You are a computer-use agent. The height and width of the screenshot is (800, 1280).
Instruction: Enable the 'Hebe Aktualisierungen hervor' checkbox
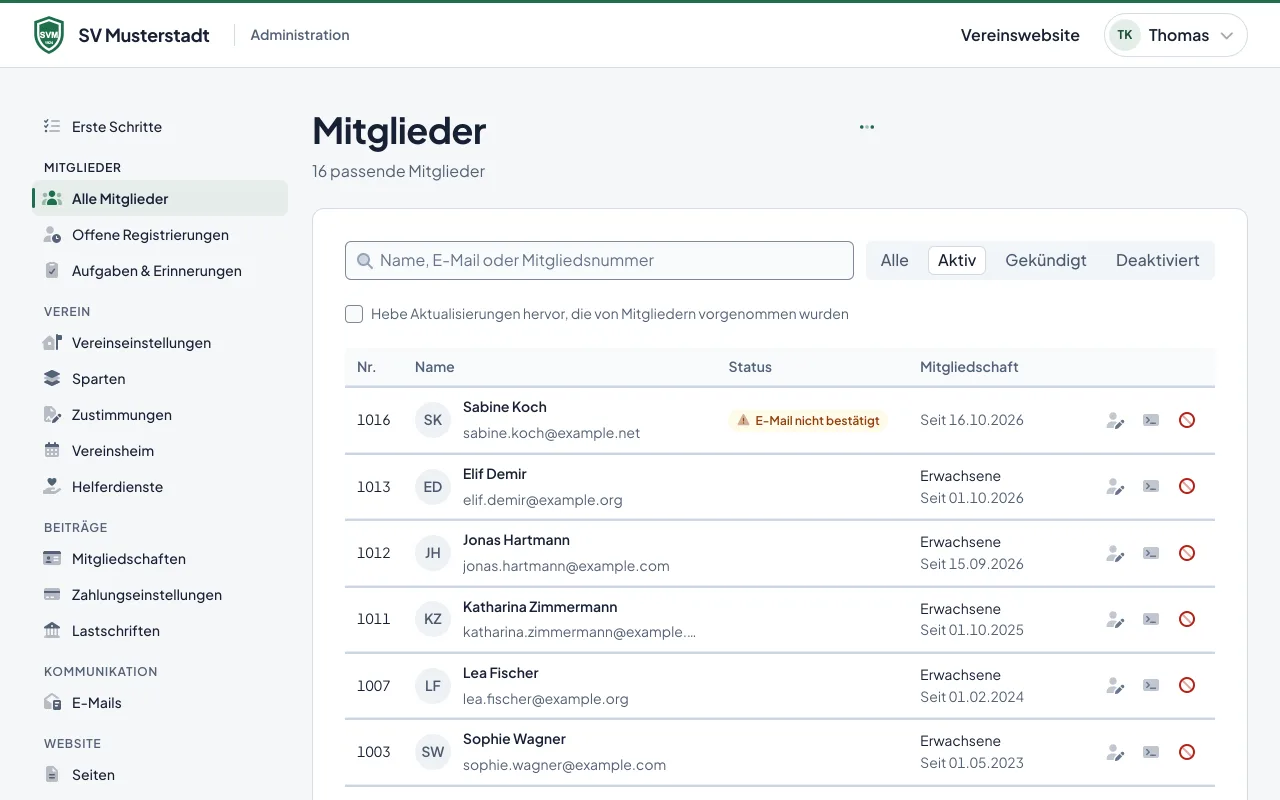[354, 314]
